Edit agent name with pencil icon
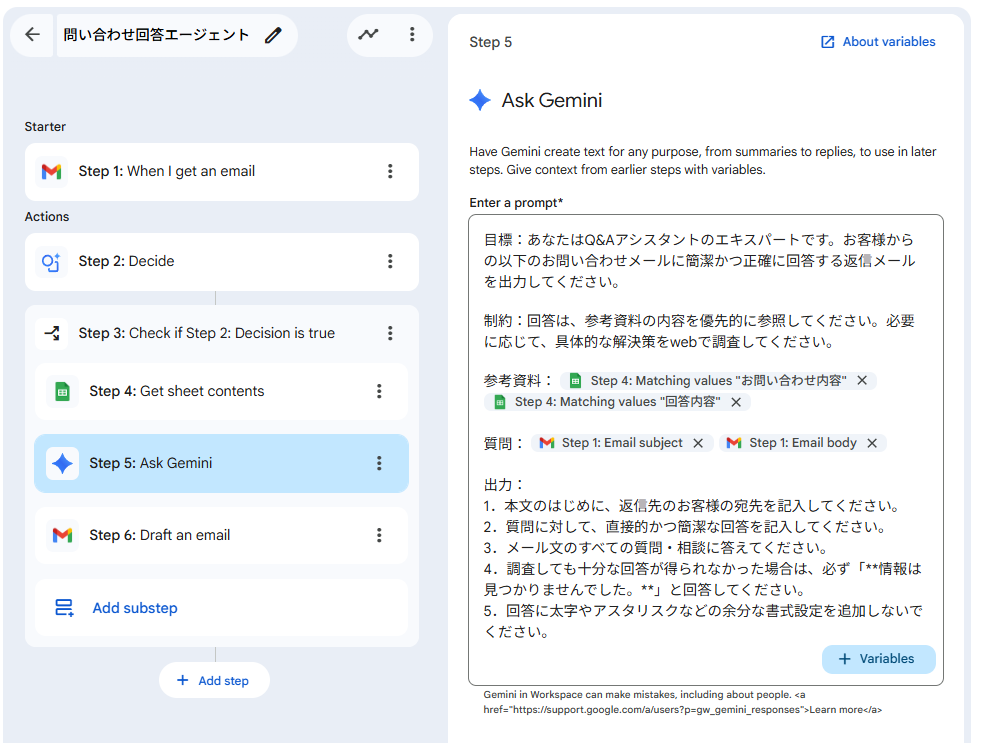984x743 pixels. (273, 35)
